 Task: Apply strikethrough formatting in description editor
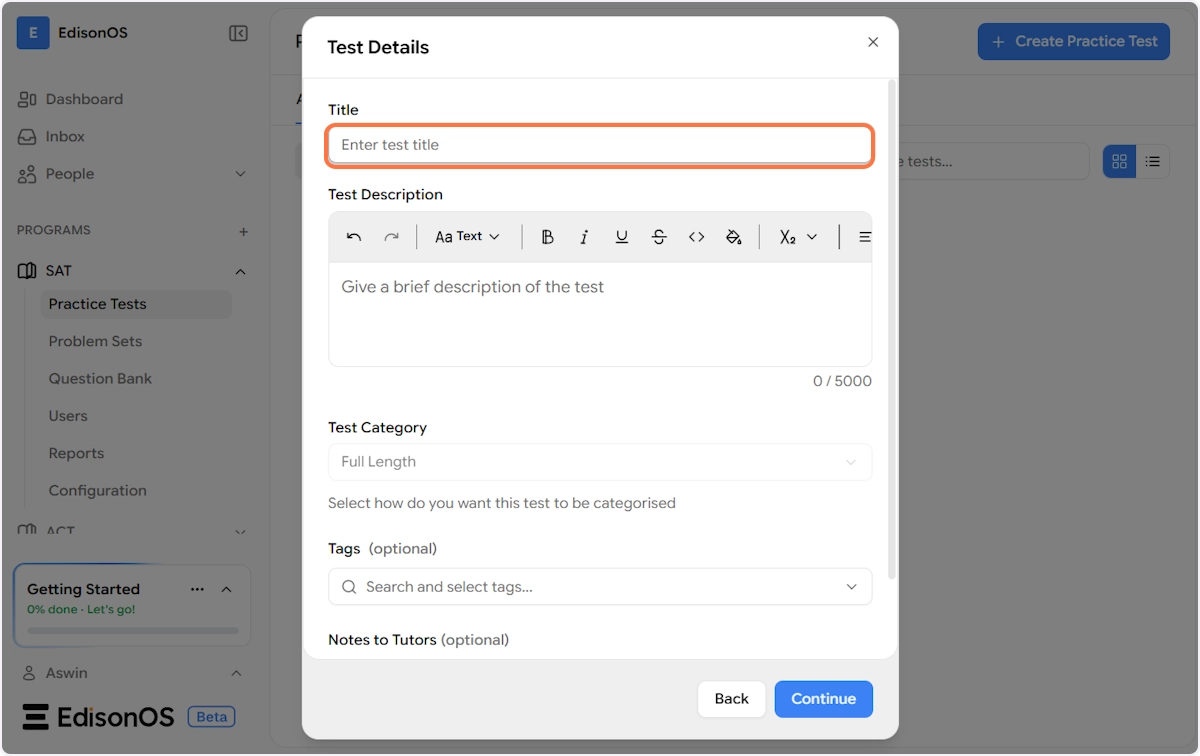(x=659, y=237)
